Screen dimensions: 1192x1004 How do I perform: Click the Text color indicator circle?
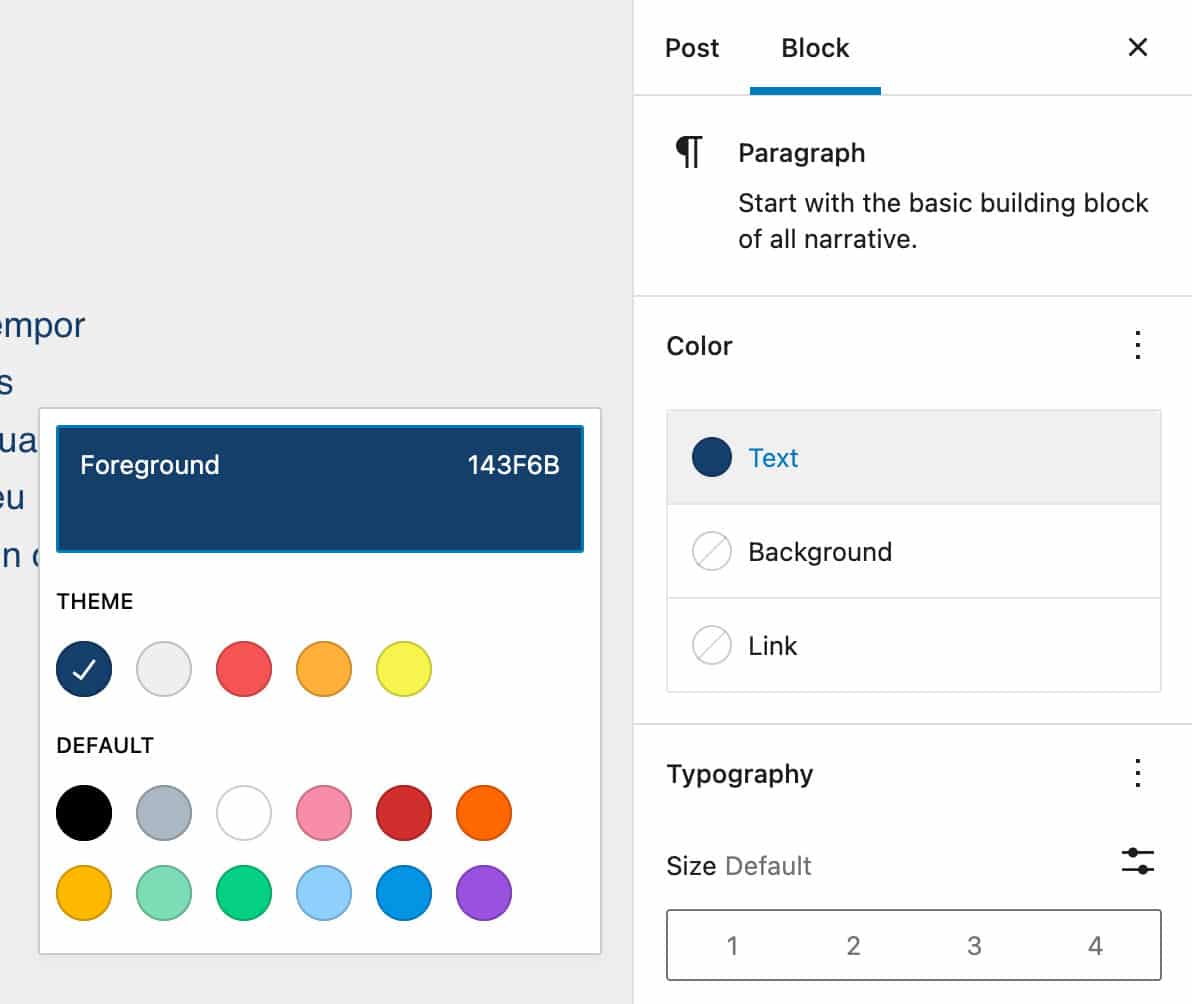(710, 458)
